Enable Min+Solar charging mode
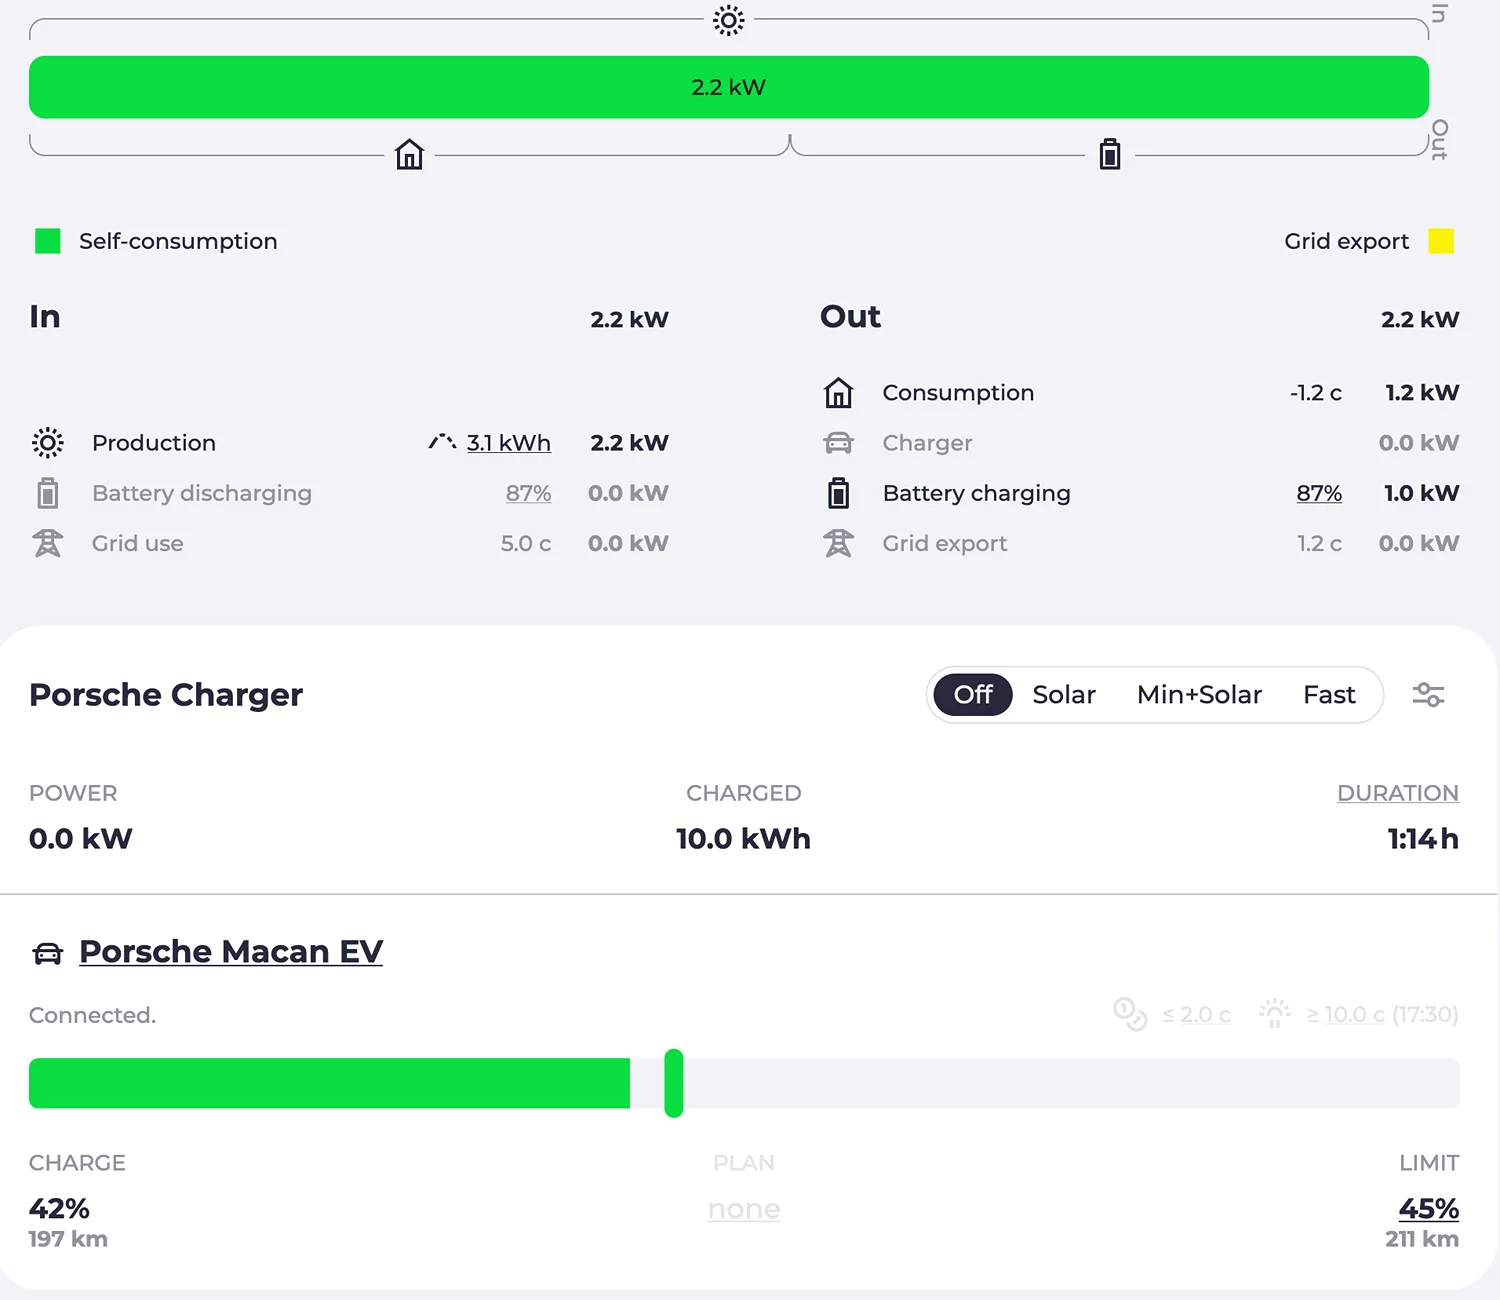This screenshot has width=1500, height=1300. click(x=1198, y=694)
